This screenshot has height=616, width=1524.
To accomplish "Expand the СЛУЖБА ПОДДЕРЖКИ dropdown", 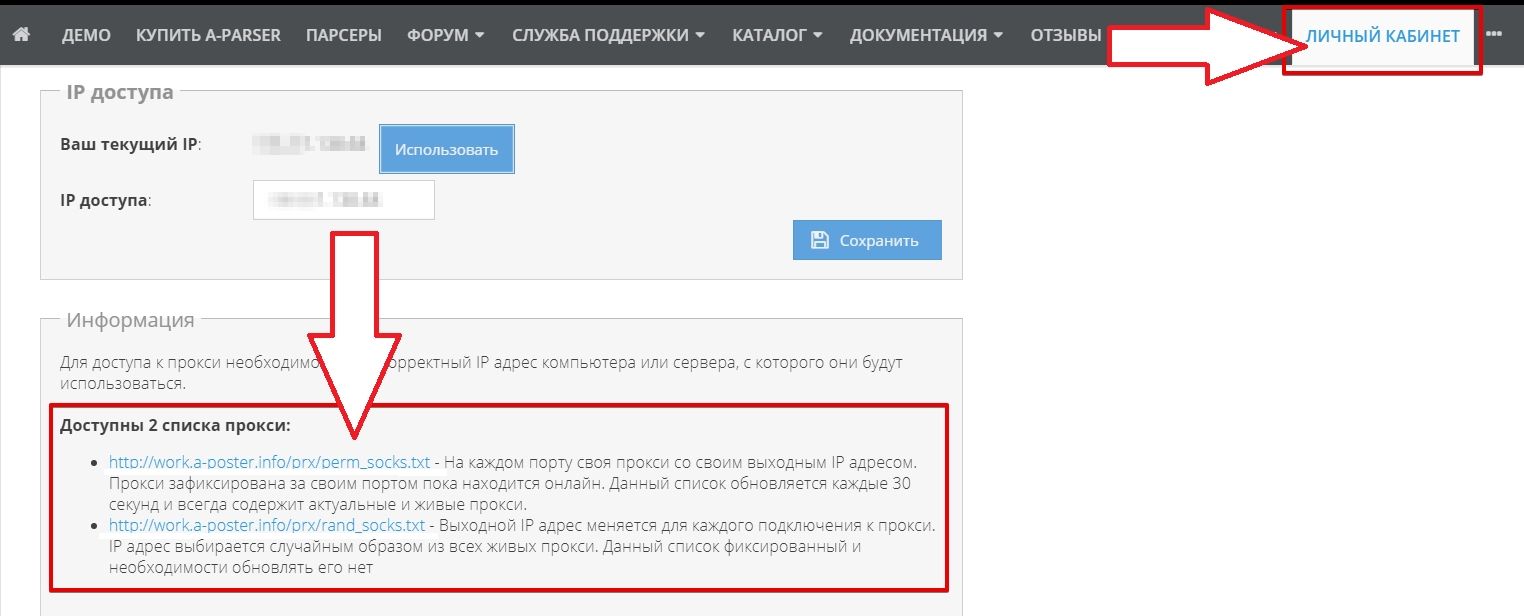I will point(609,35).
